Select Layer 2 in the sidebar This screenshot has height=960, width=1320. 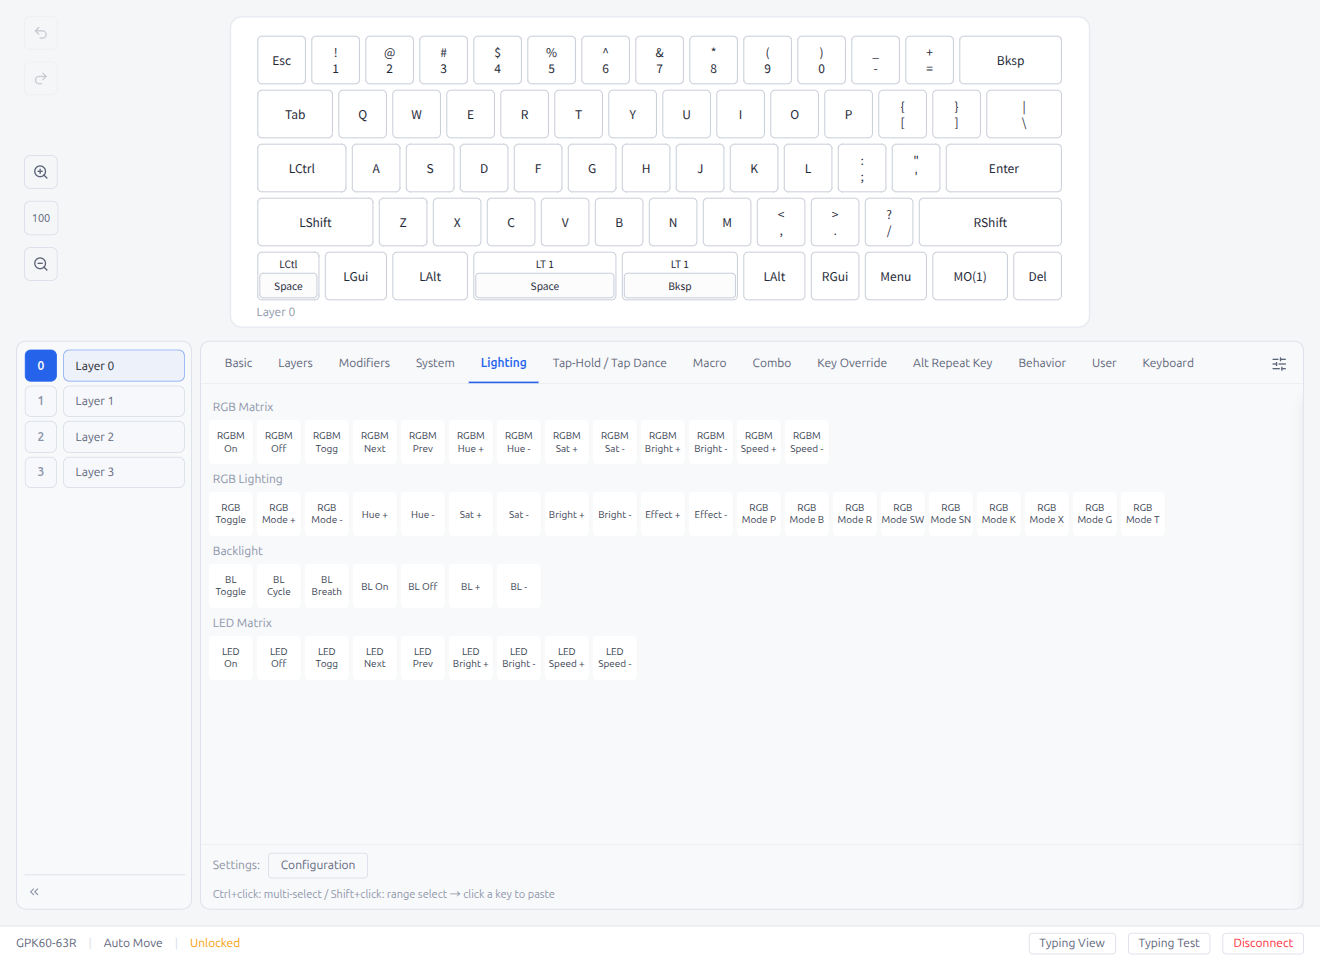tap(123, 436)
